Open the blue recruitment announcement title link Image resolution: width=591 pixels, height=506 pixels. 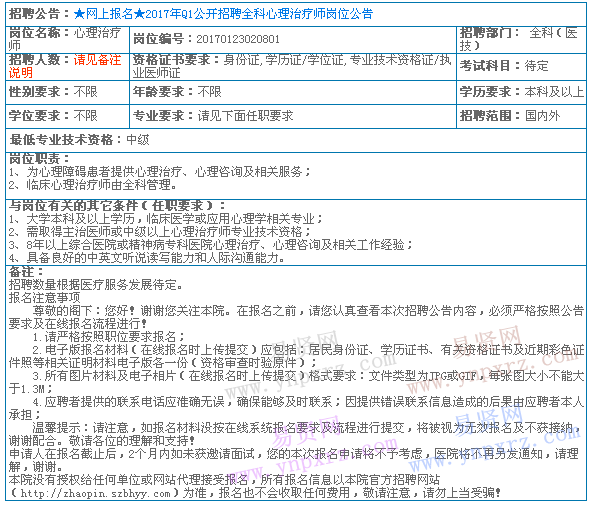[x=223, y=14]
